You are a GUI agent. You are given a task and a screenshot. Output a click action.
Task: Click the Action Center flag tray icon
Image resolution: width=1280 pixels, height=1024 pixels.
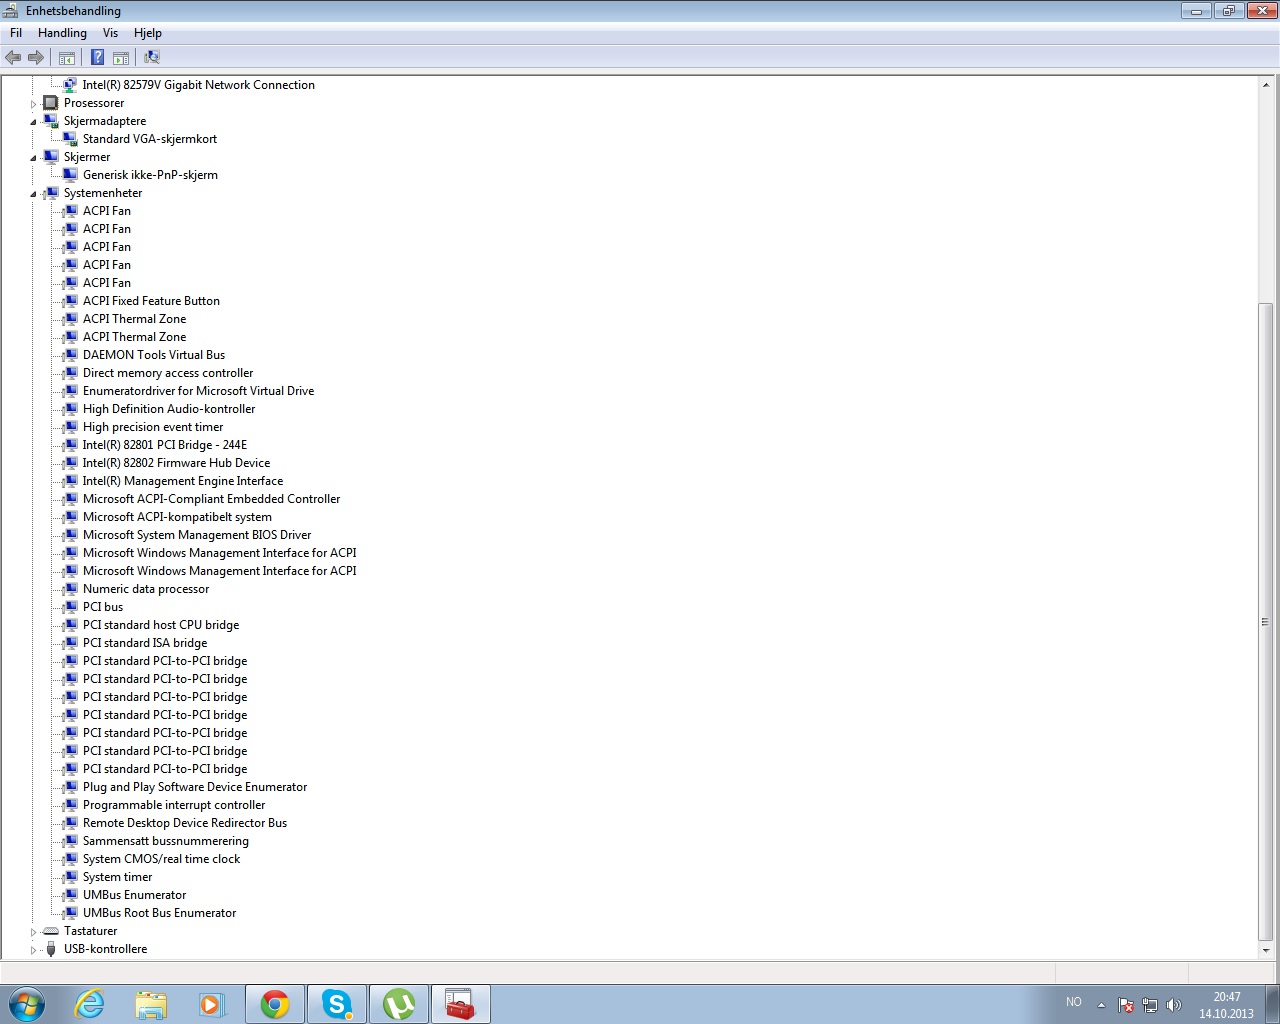(1126, 1005)
